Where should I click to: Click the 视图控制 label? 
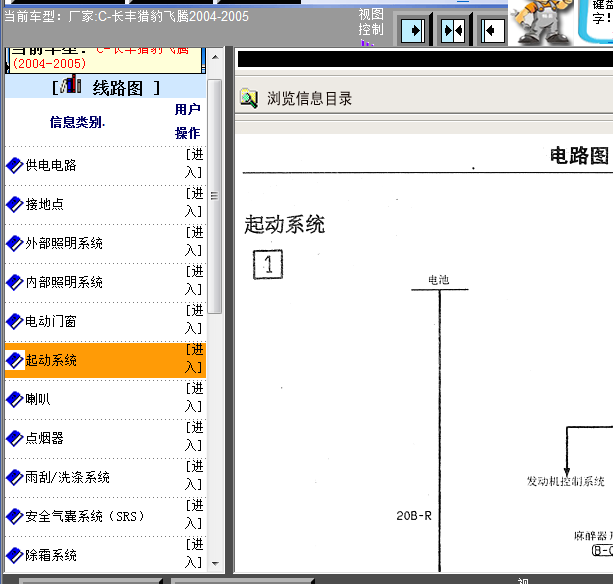point(371,22)
